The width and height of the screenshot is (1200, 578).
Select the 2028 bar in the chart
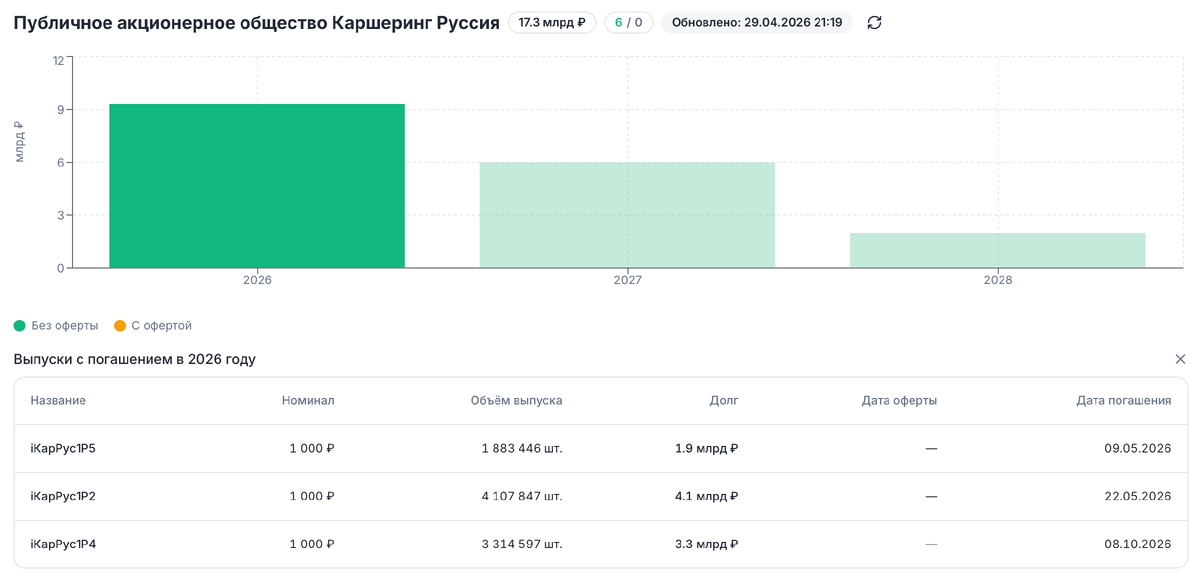point(997,250)
